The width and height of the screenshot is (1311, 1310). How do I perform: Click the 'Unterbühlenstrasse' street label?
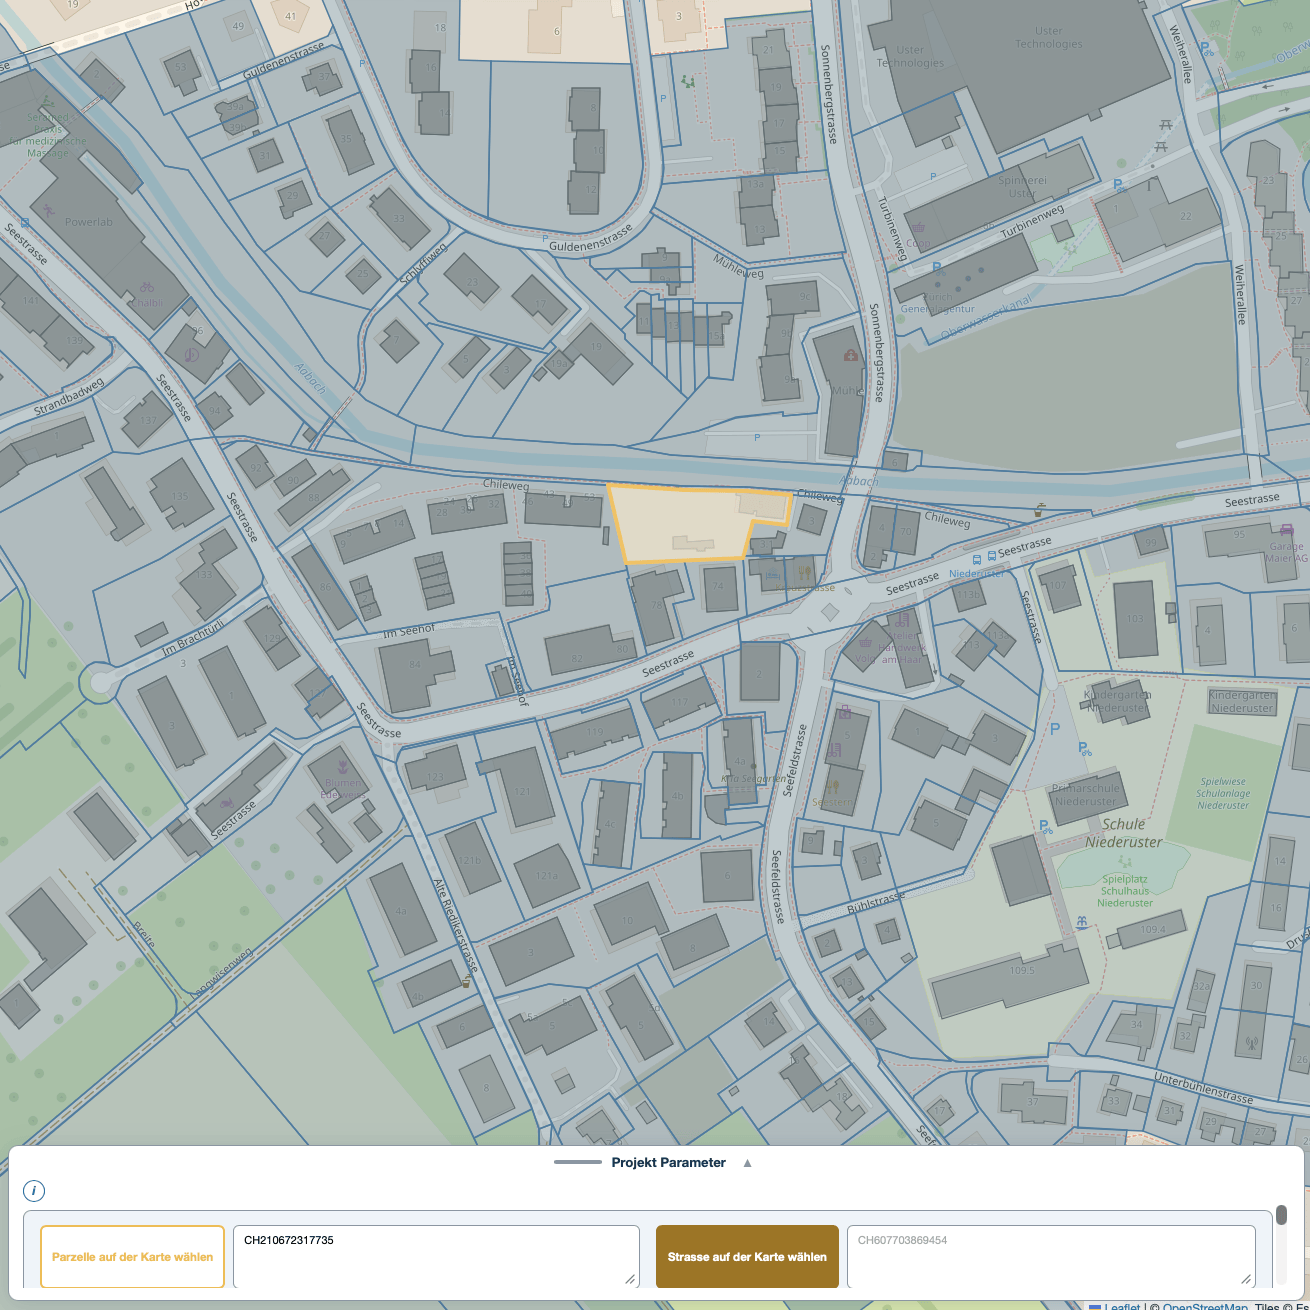(x=1204, y=1088)
